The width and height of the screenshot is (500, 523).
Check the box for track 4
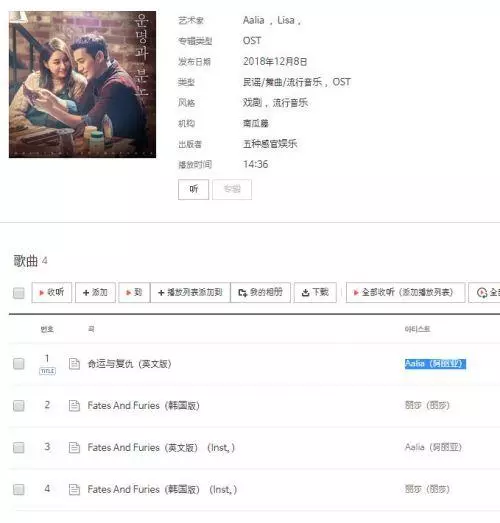pyautogui.click(x=19, y=489)
